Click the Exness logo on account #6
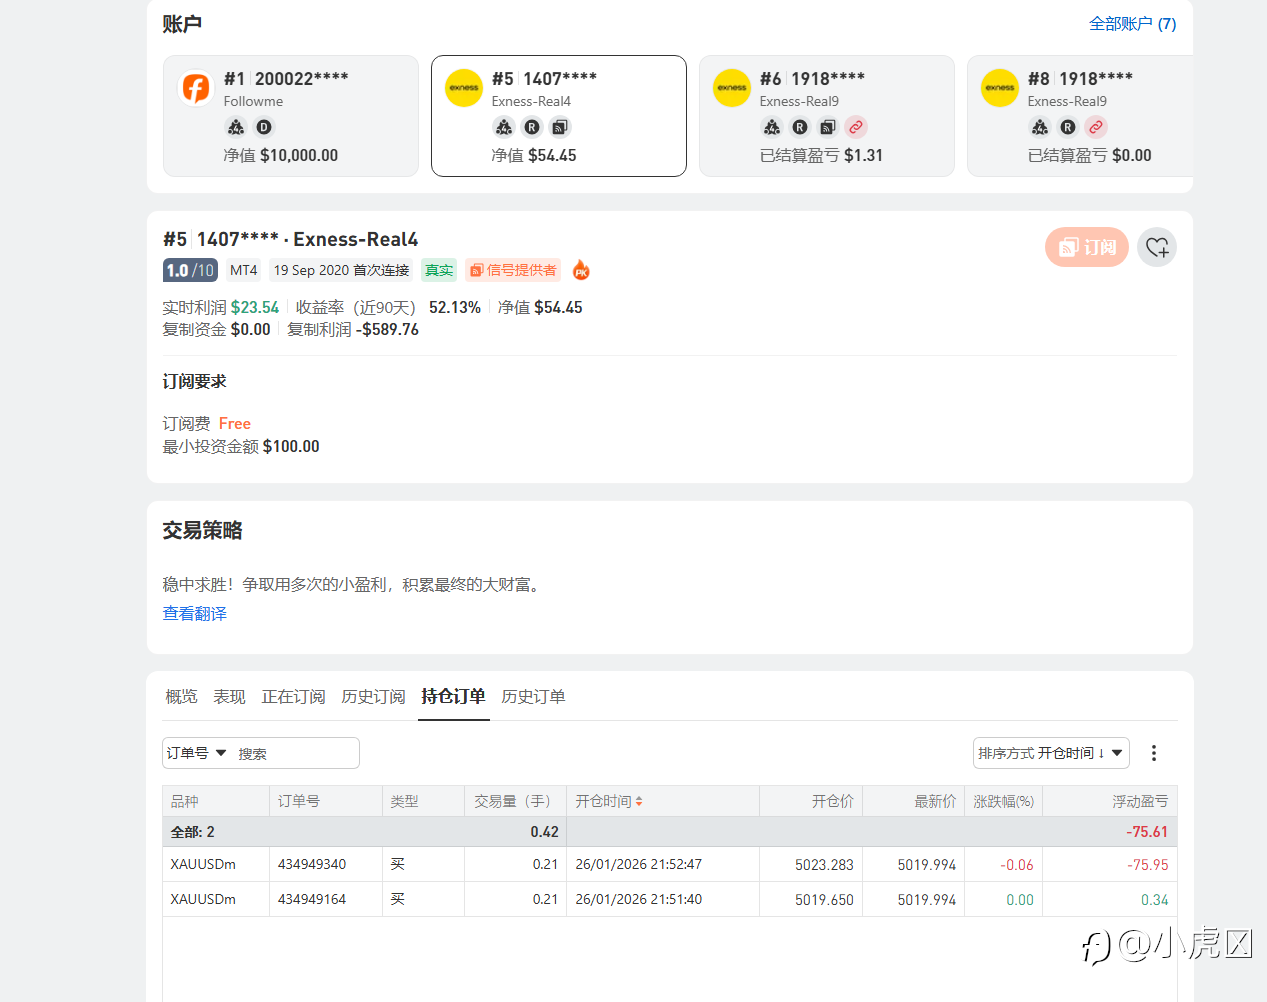The image size is (1267, 1002). click(x=732, y=88)
